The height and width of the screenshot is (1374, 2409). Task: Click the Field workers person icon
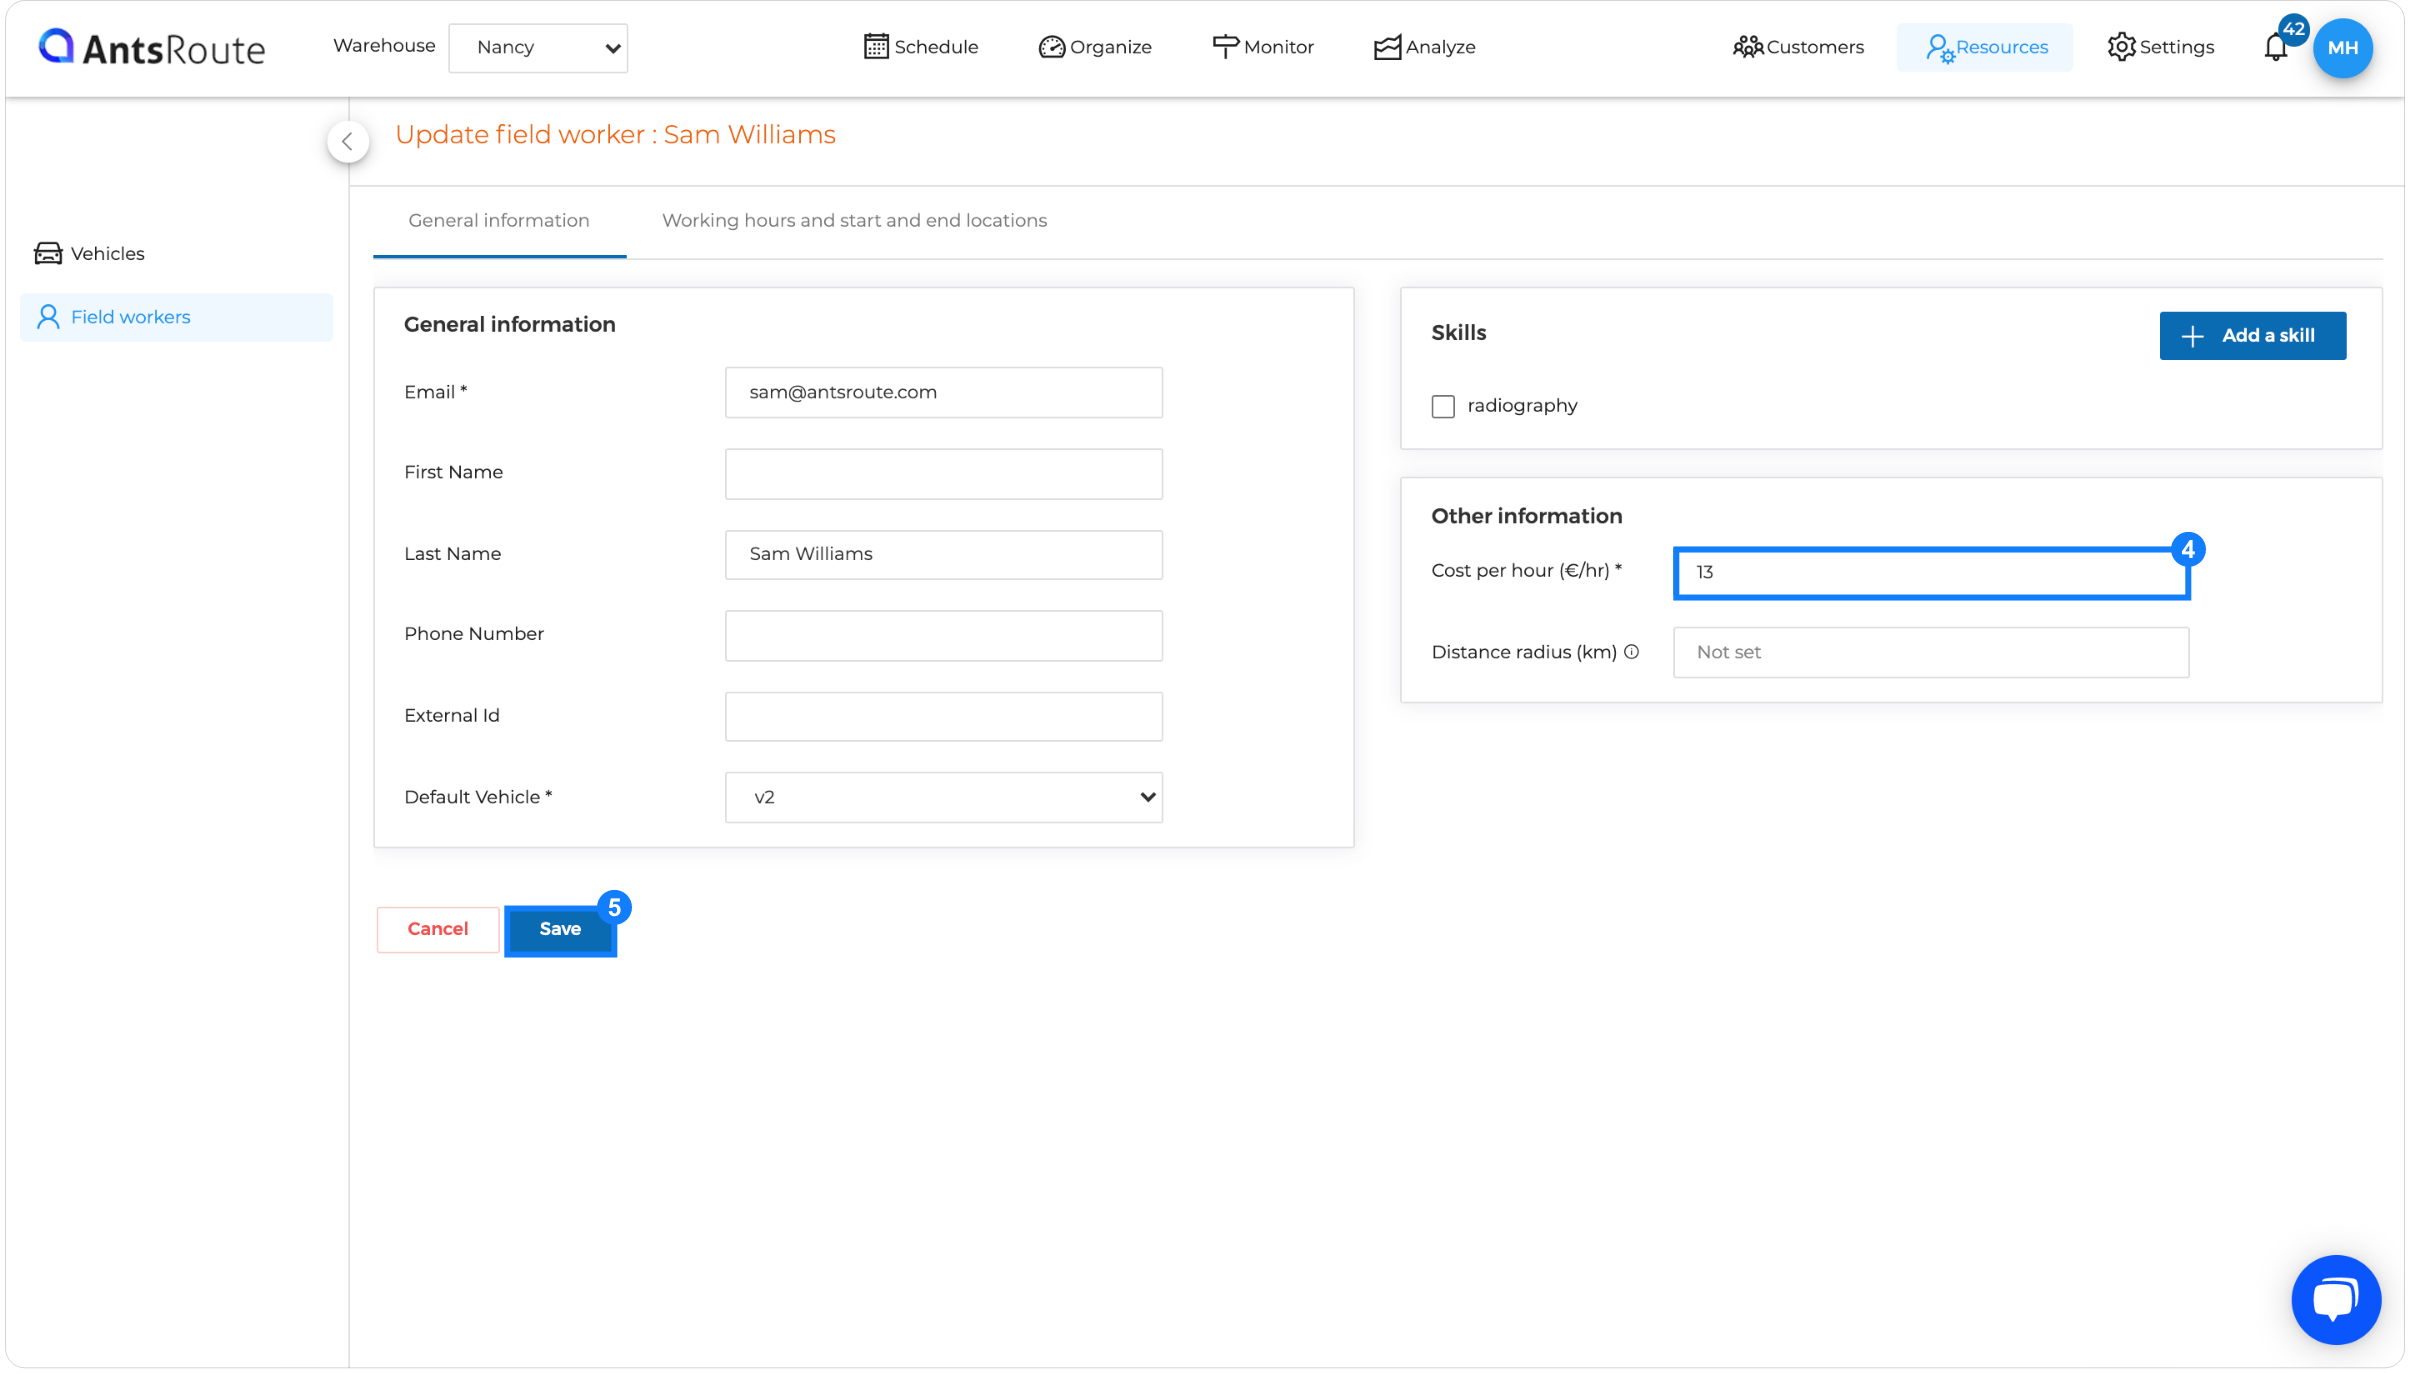pyautogui.click(x=48, y=317)
